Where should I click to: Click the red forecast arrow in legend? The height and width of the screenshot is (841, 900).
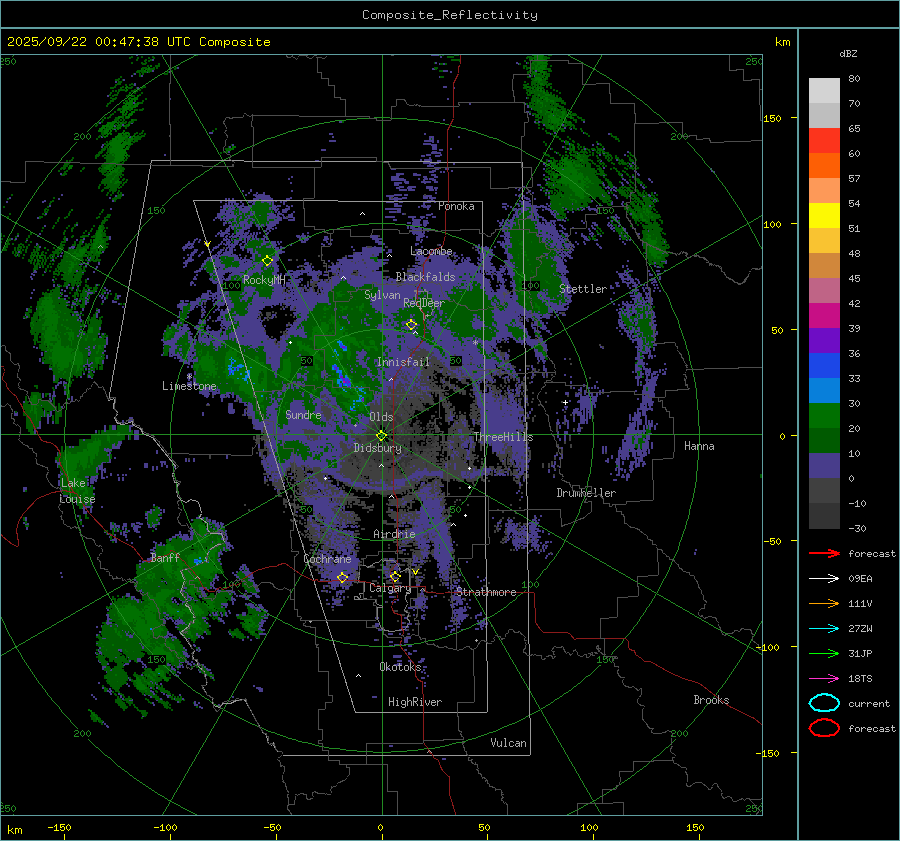tap(824, 553)
